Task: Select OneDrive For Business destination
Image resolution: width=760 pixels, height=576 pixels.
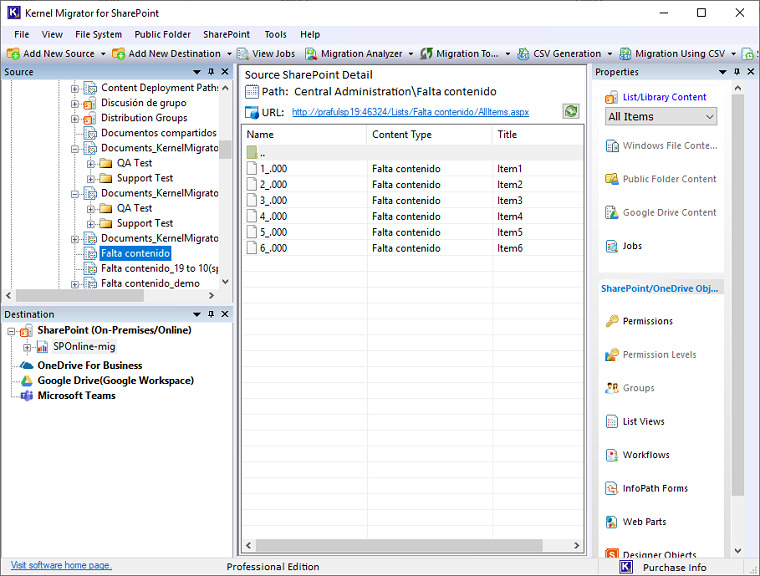Action: coord(90,366)
